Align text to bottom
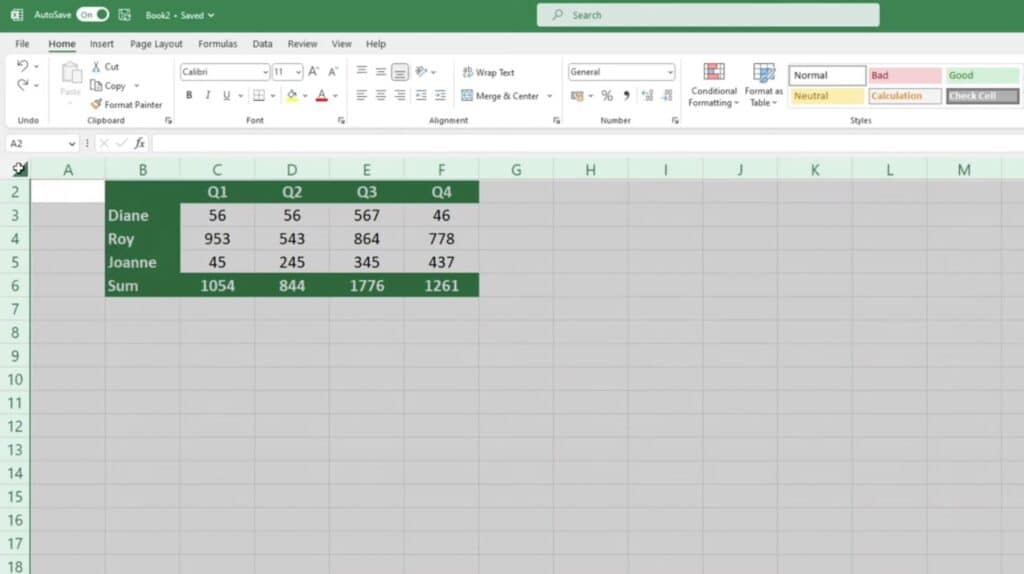 tap(400, 72)
